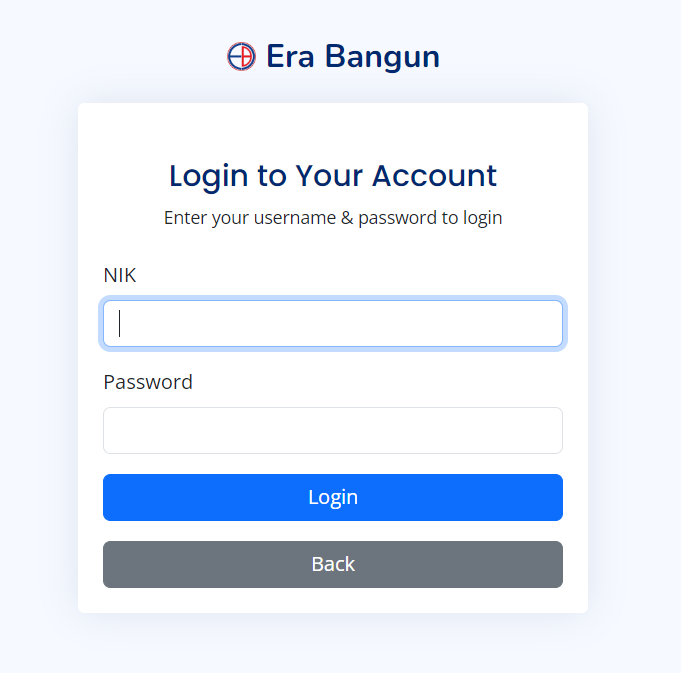Image resolution: width=681 pixels, height=673 pixels.
Task: Go back using the gray Back button
Action: coord(333,564)
